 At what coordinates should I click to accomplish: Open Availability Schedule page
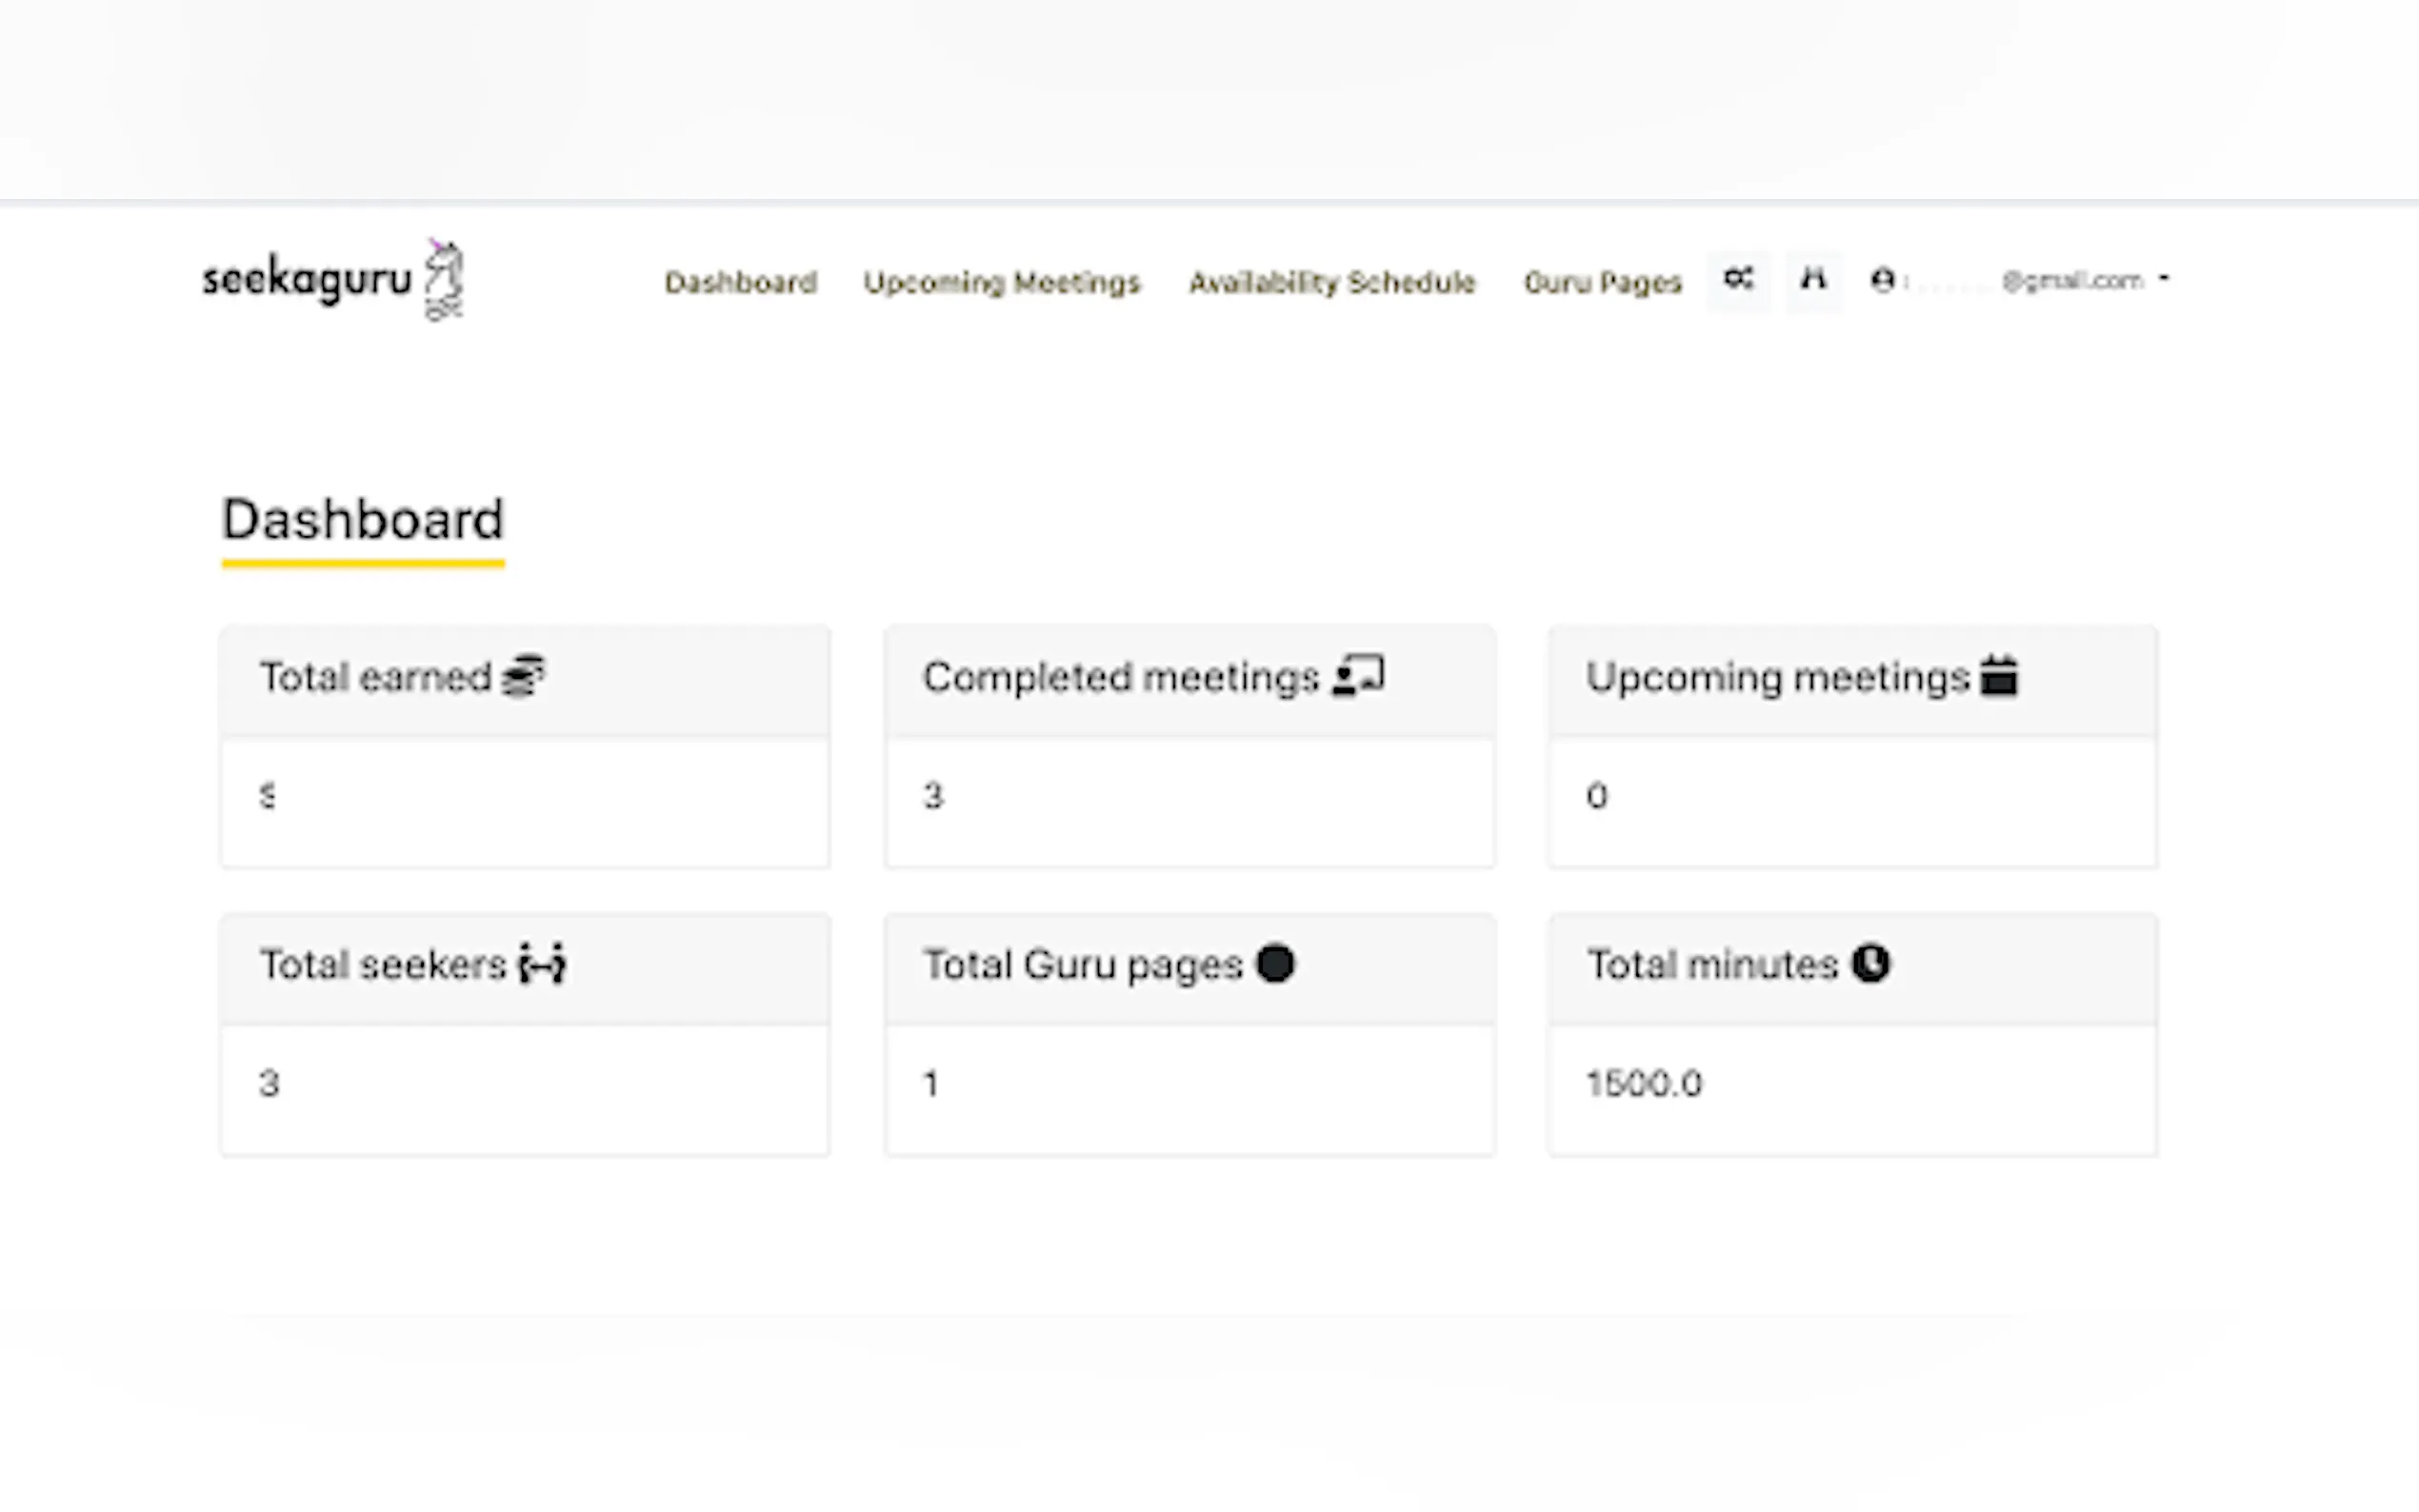click(x=1331, y=283)
